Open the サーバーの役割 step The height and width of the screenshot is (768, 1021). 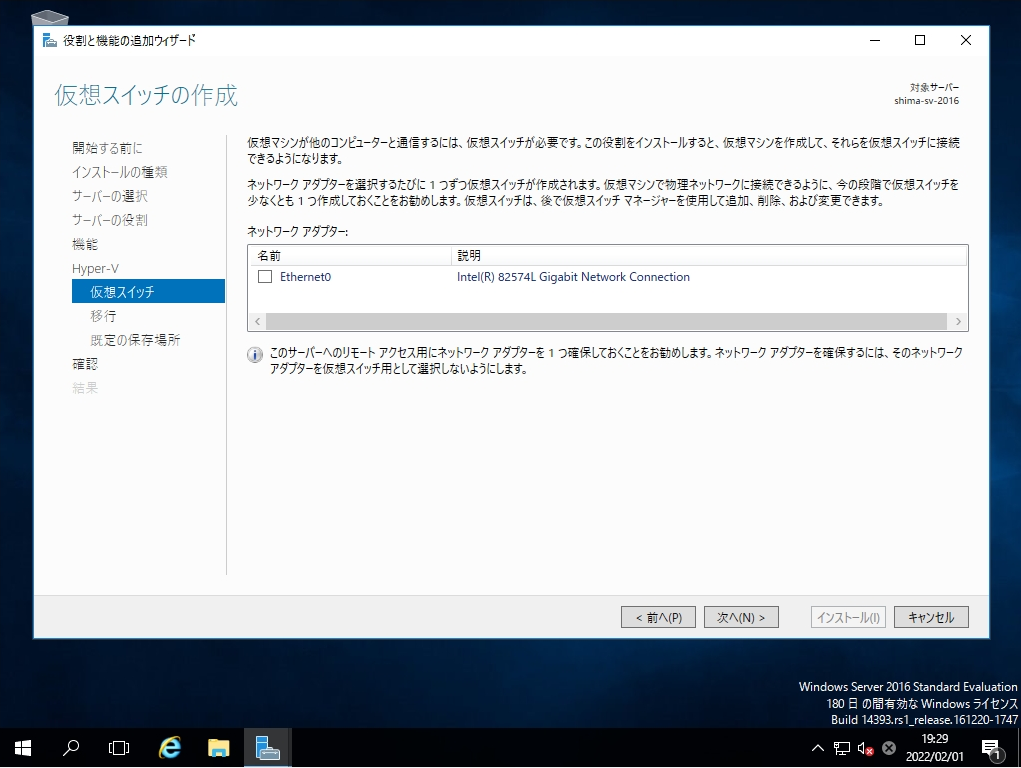pyautogui.click(x=109, y=220)
